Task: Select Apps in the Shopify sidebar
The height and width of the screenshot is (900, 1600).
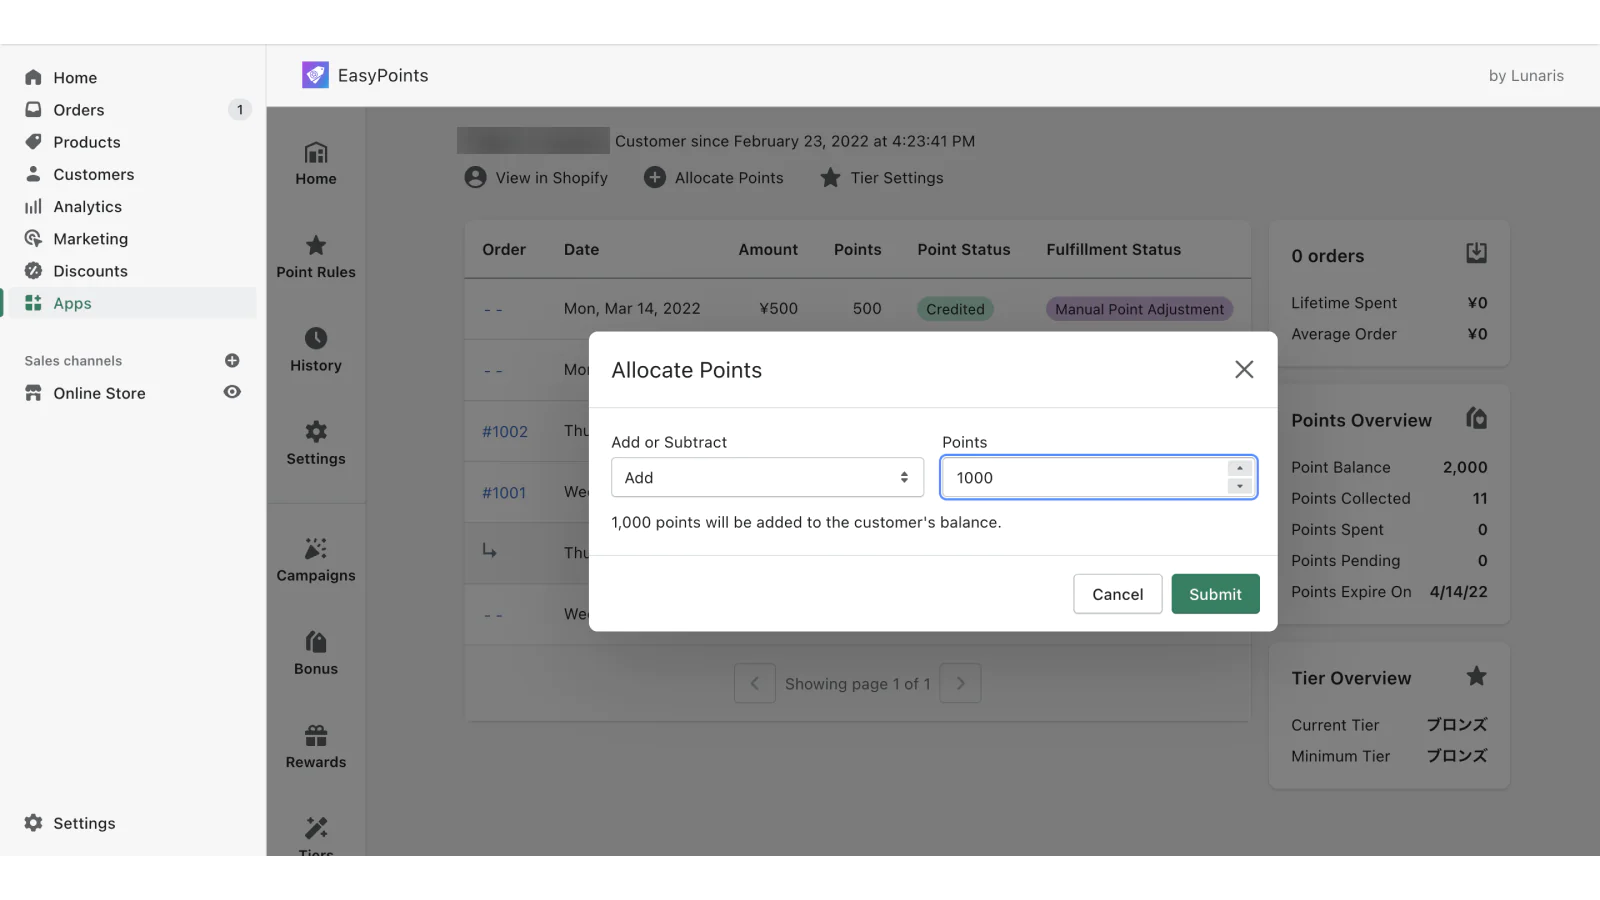Action: coord(72,302)
